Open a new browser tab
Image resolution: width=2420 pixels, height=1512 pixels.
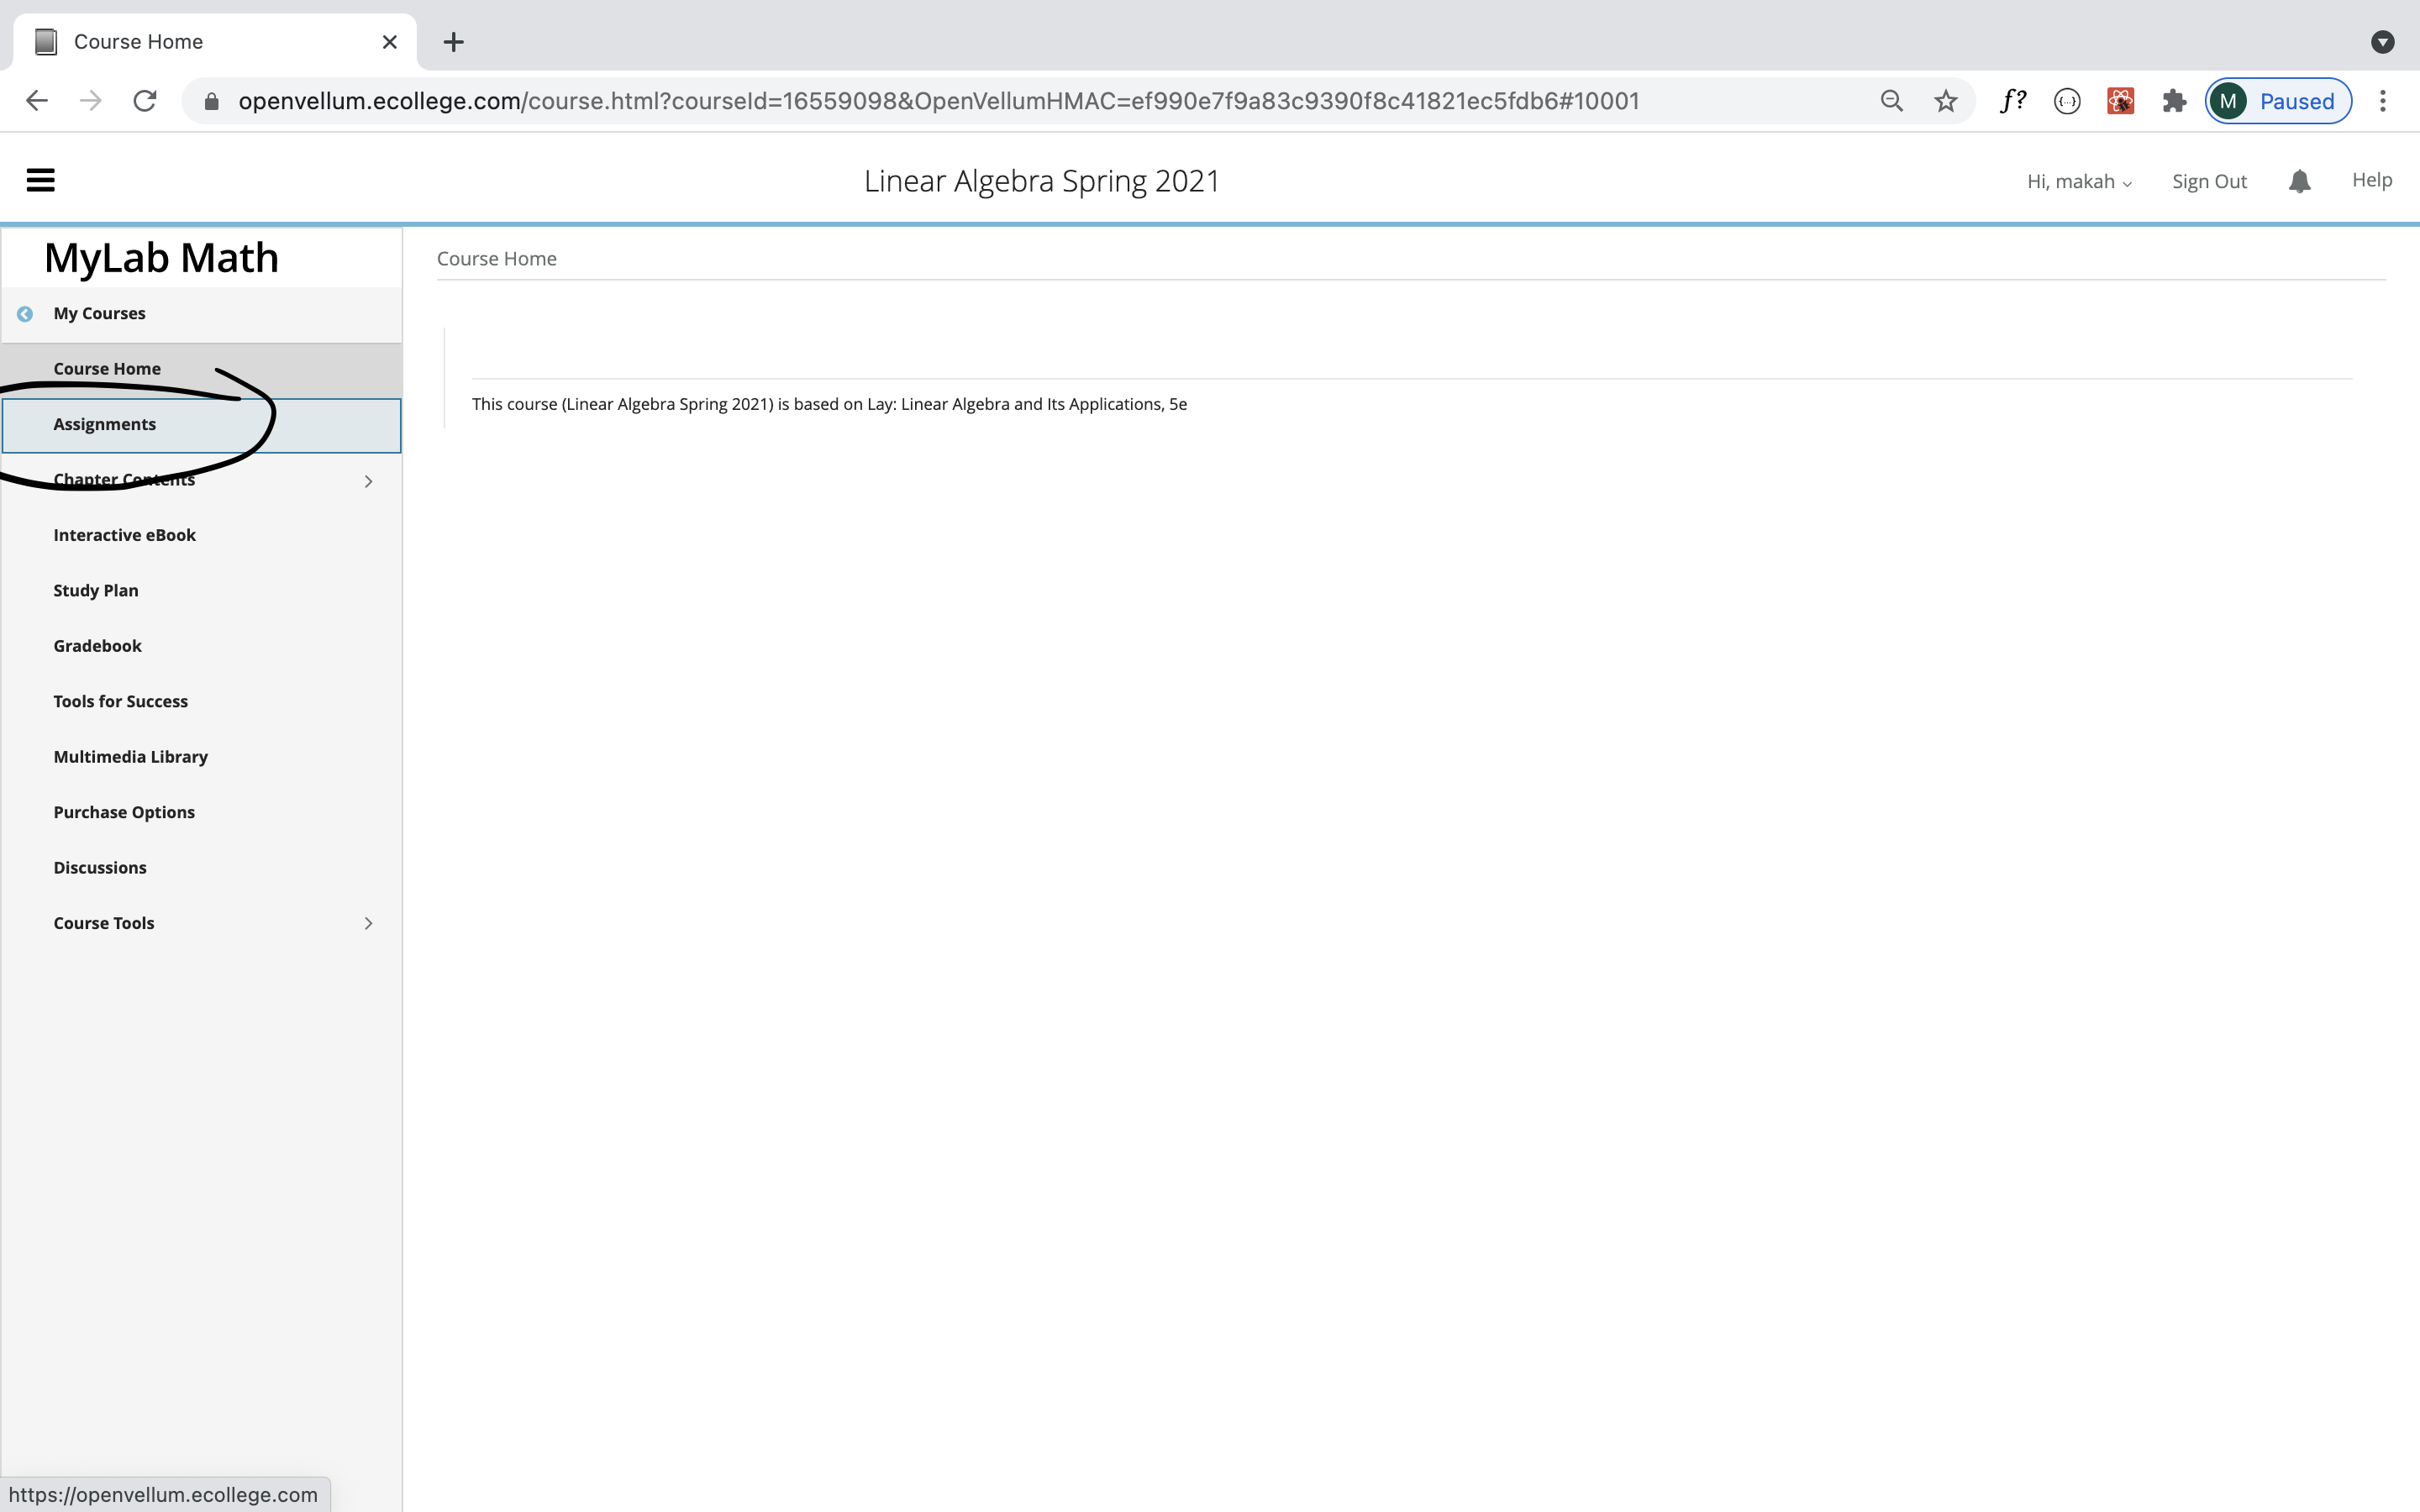point(453,42)
